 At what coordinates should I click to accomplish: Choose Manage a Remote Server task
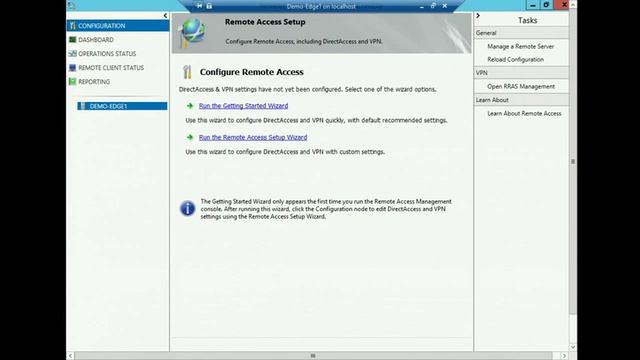point(520,47)
